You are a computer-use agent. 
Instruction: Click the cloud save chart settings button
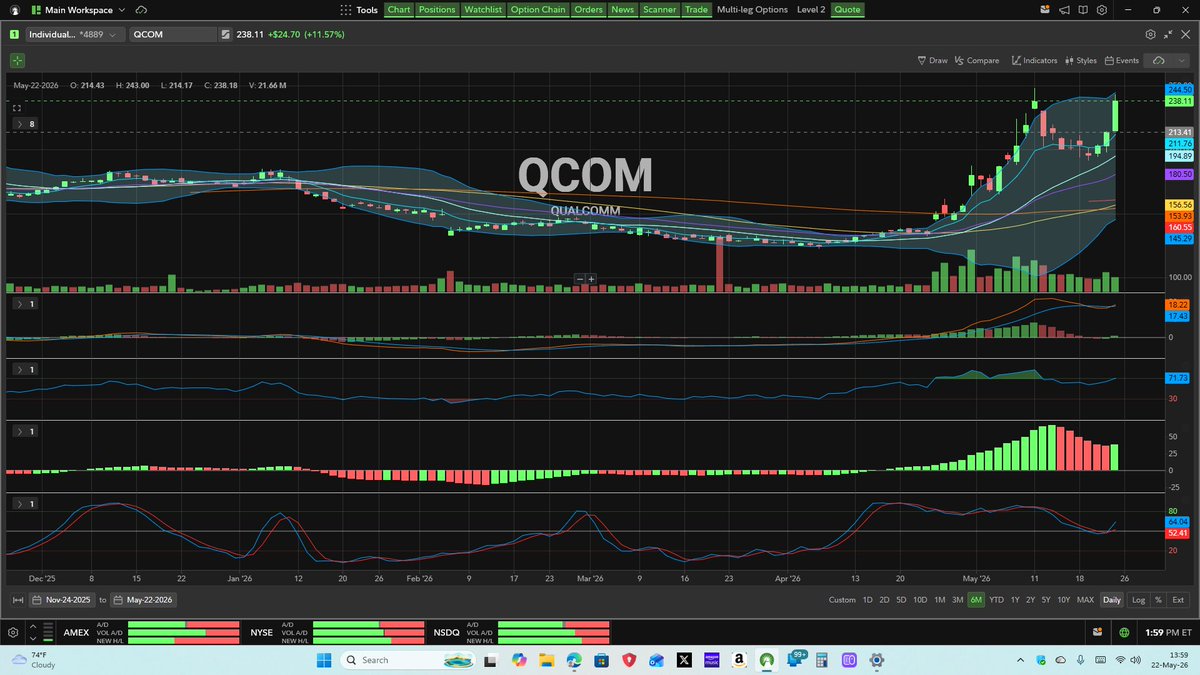tap(1159, 60)
